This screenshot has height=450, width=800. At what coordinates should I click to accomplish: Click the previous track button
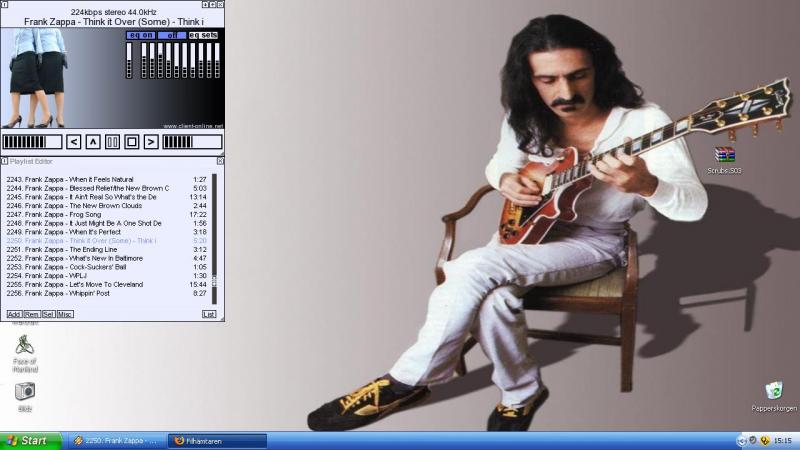pos(74,142)
